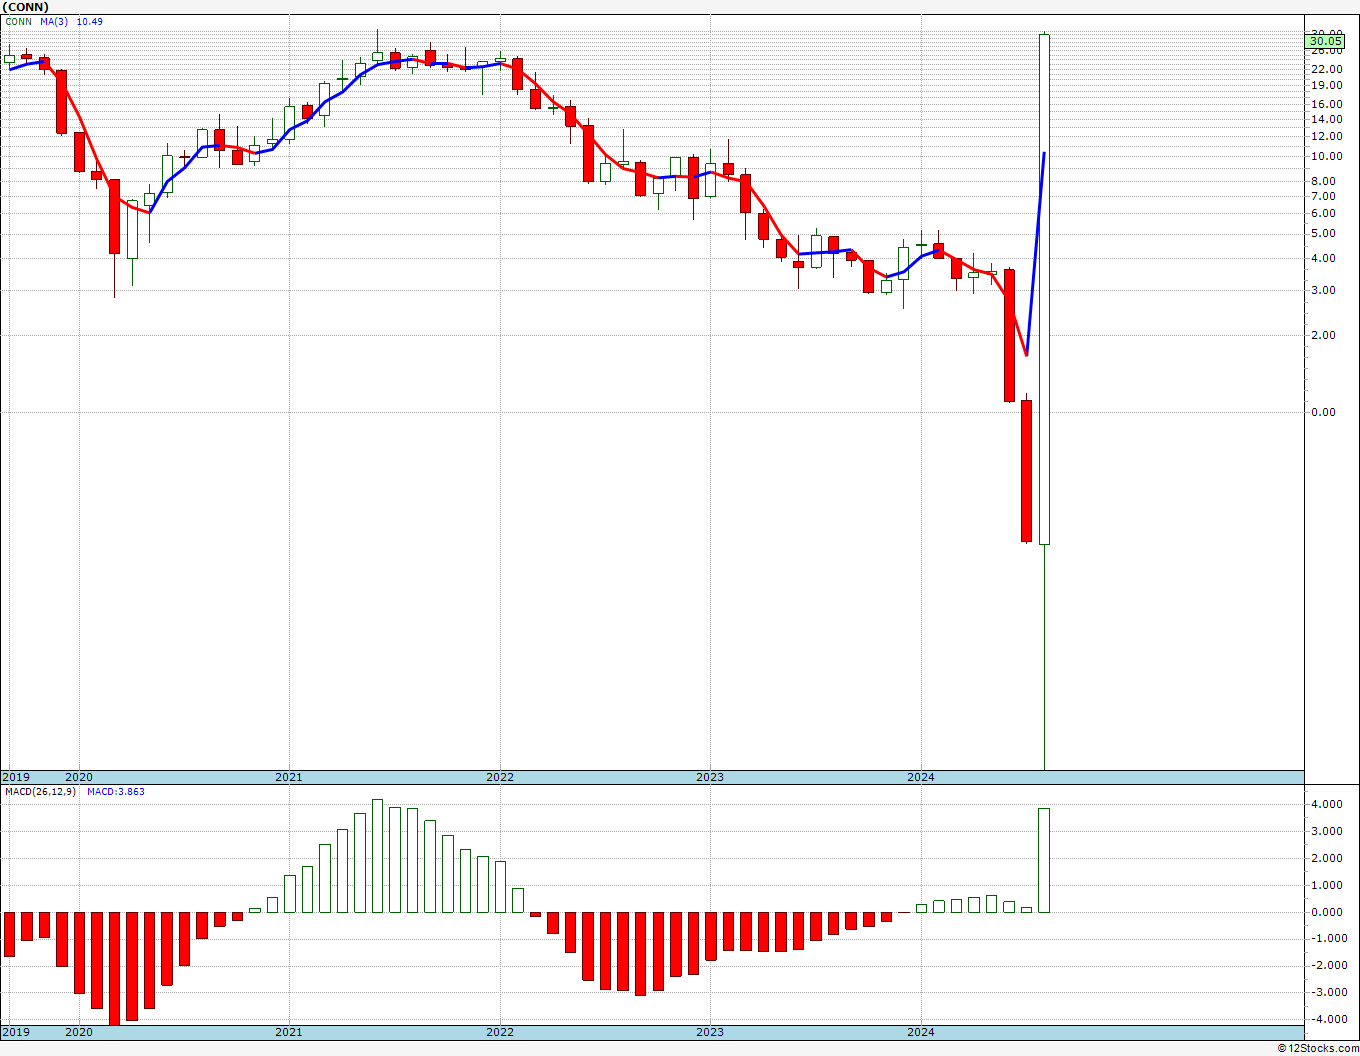The image size is (1360, 1056).
Task: Click the MA(3) indicator label
Action: (x=54, y=22)
